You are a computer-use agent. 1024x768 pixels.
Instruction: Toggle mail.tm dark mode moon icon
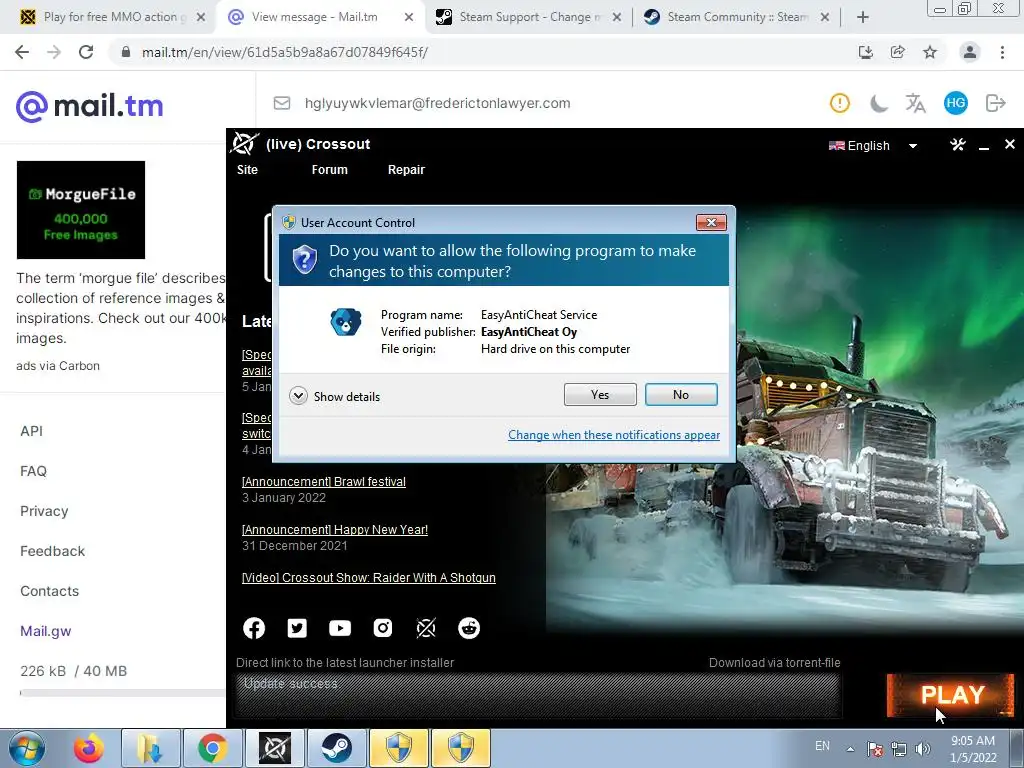(x=878, y=103)
